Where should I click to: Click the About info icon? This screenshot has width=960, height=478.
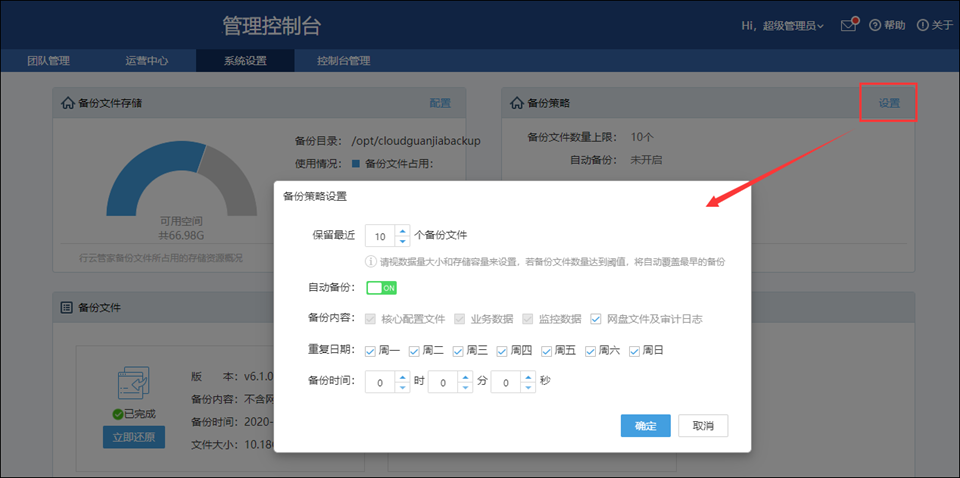click(x=922, y=25)
